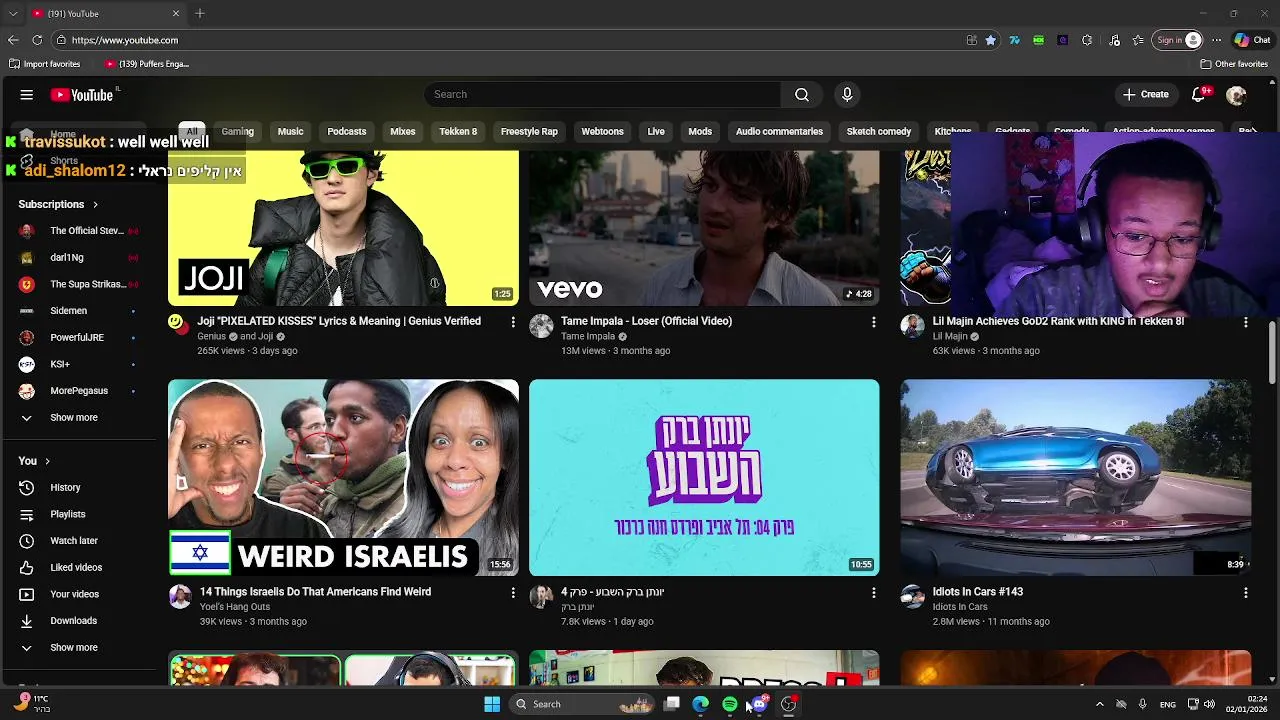Open Spotify from the taskbar
Screen dimensions: 1280x720
730,704
